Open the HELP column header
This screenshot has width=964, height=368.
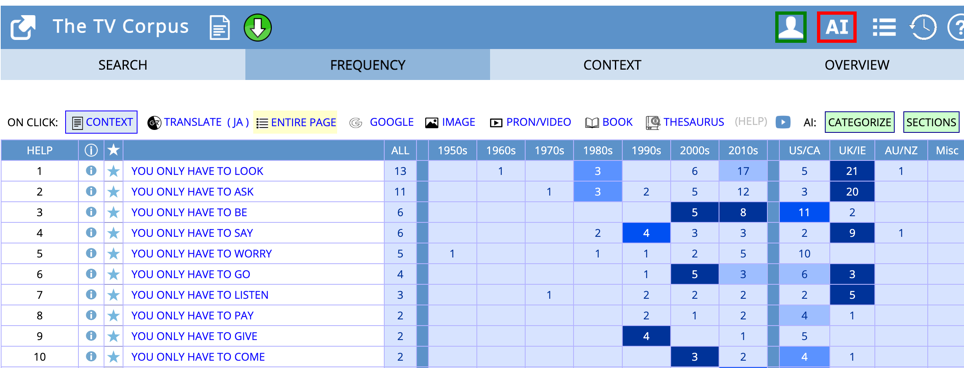[40, 151]
